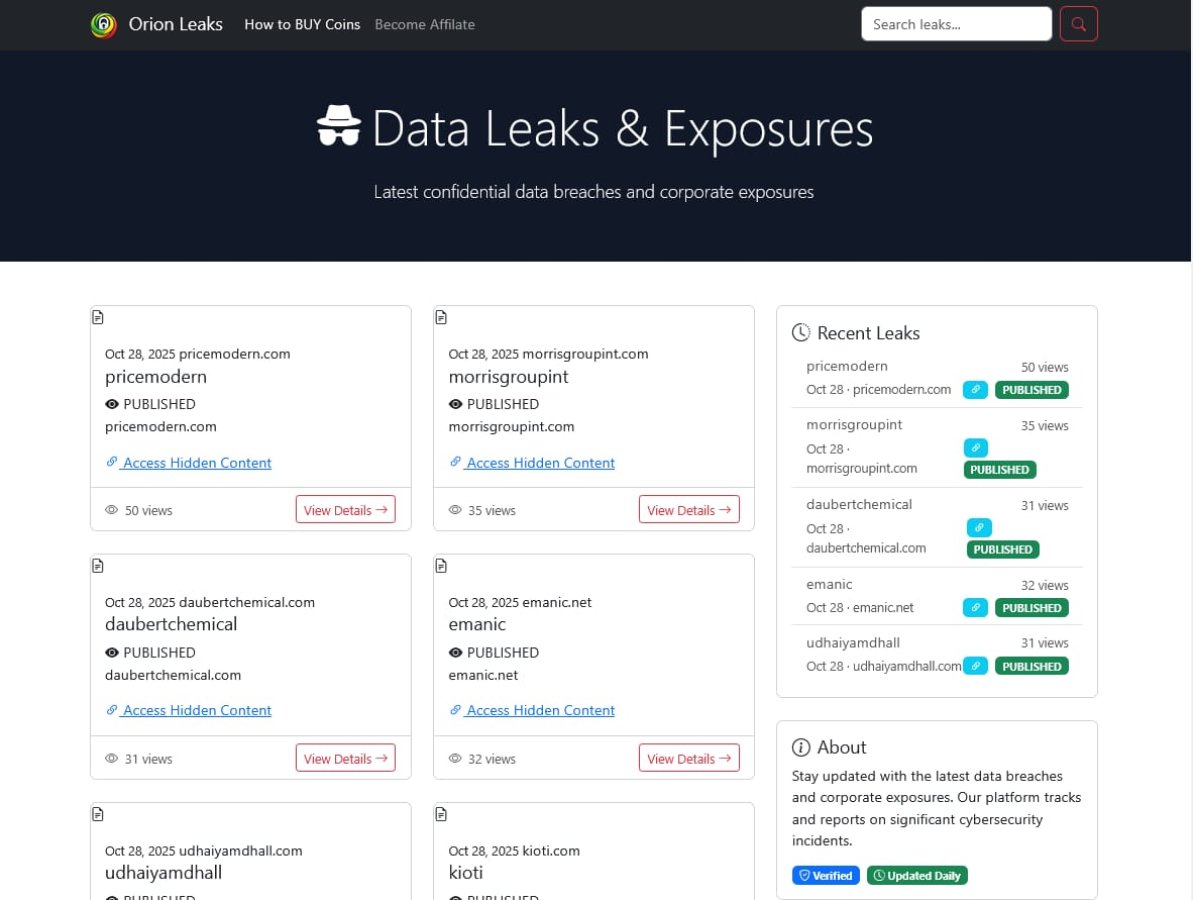Click the blue link badge beside pricemodern in Recent Leaks
The image size is (1193, 900).
pos(975,390)
